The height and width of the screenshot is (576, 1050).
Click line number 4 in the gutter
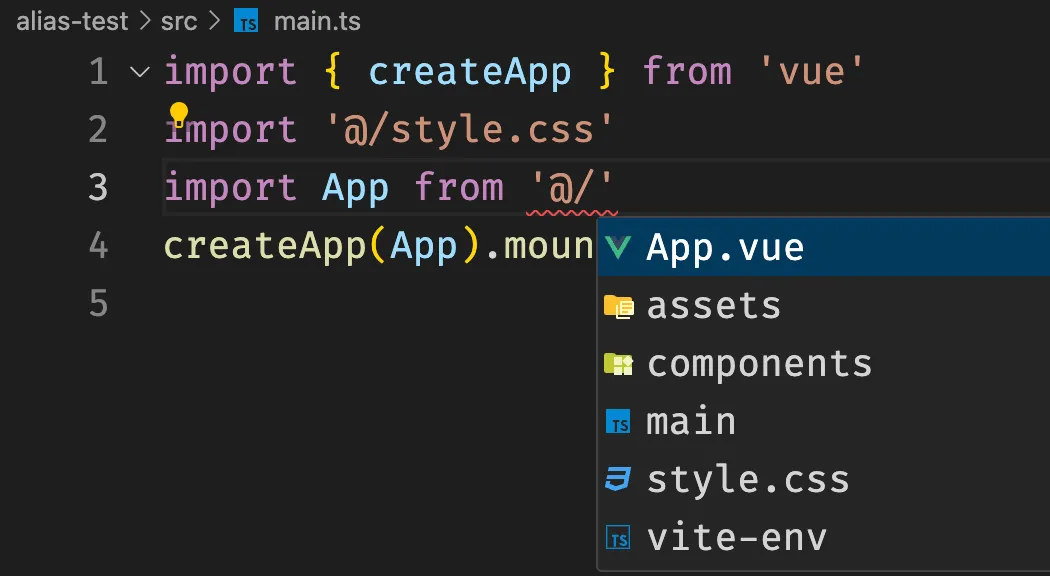[x=97, y=246]
